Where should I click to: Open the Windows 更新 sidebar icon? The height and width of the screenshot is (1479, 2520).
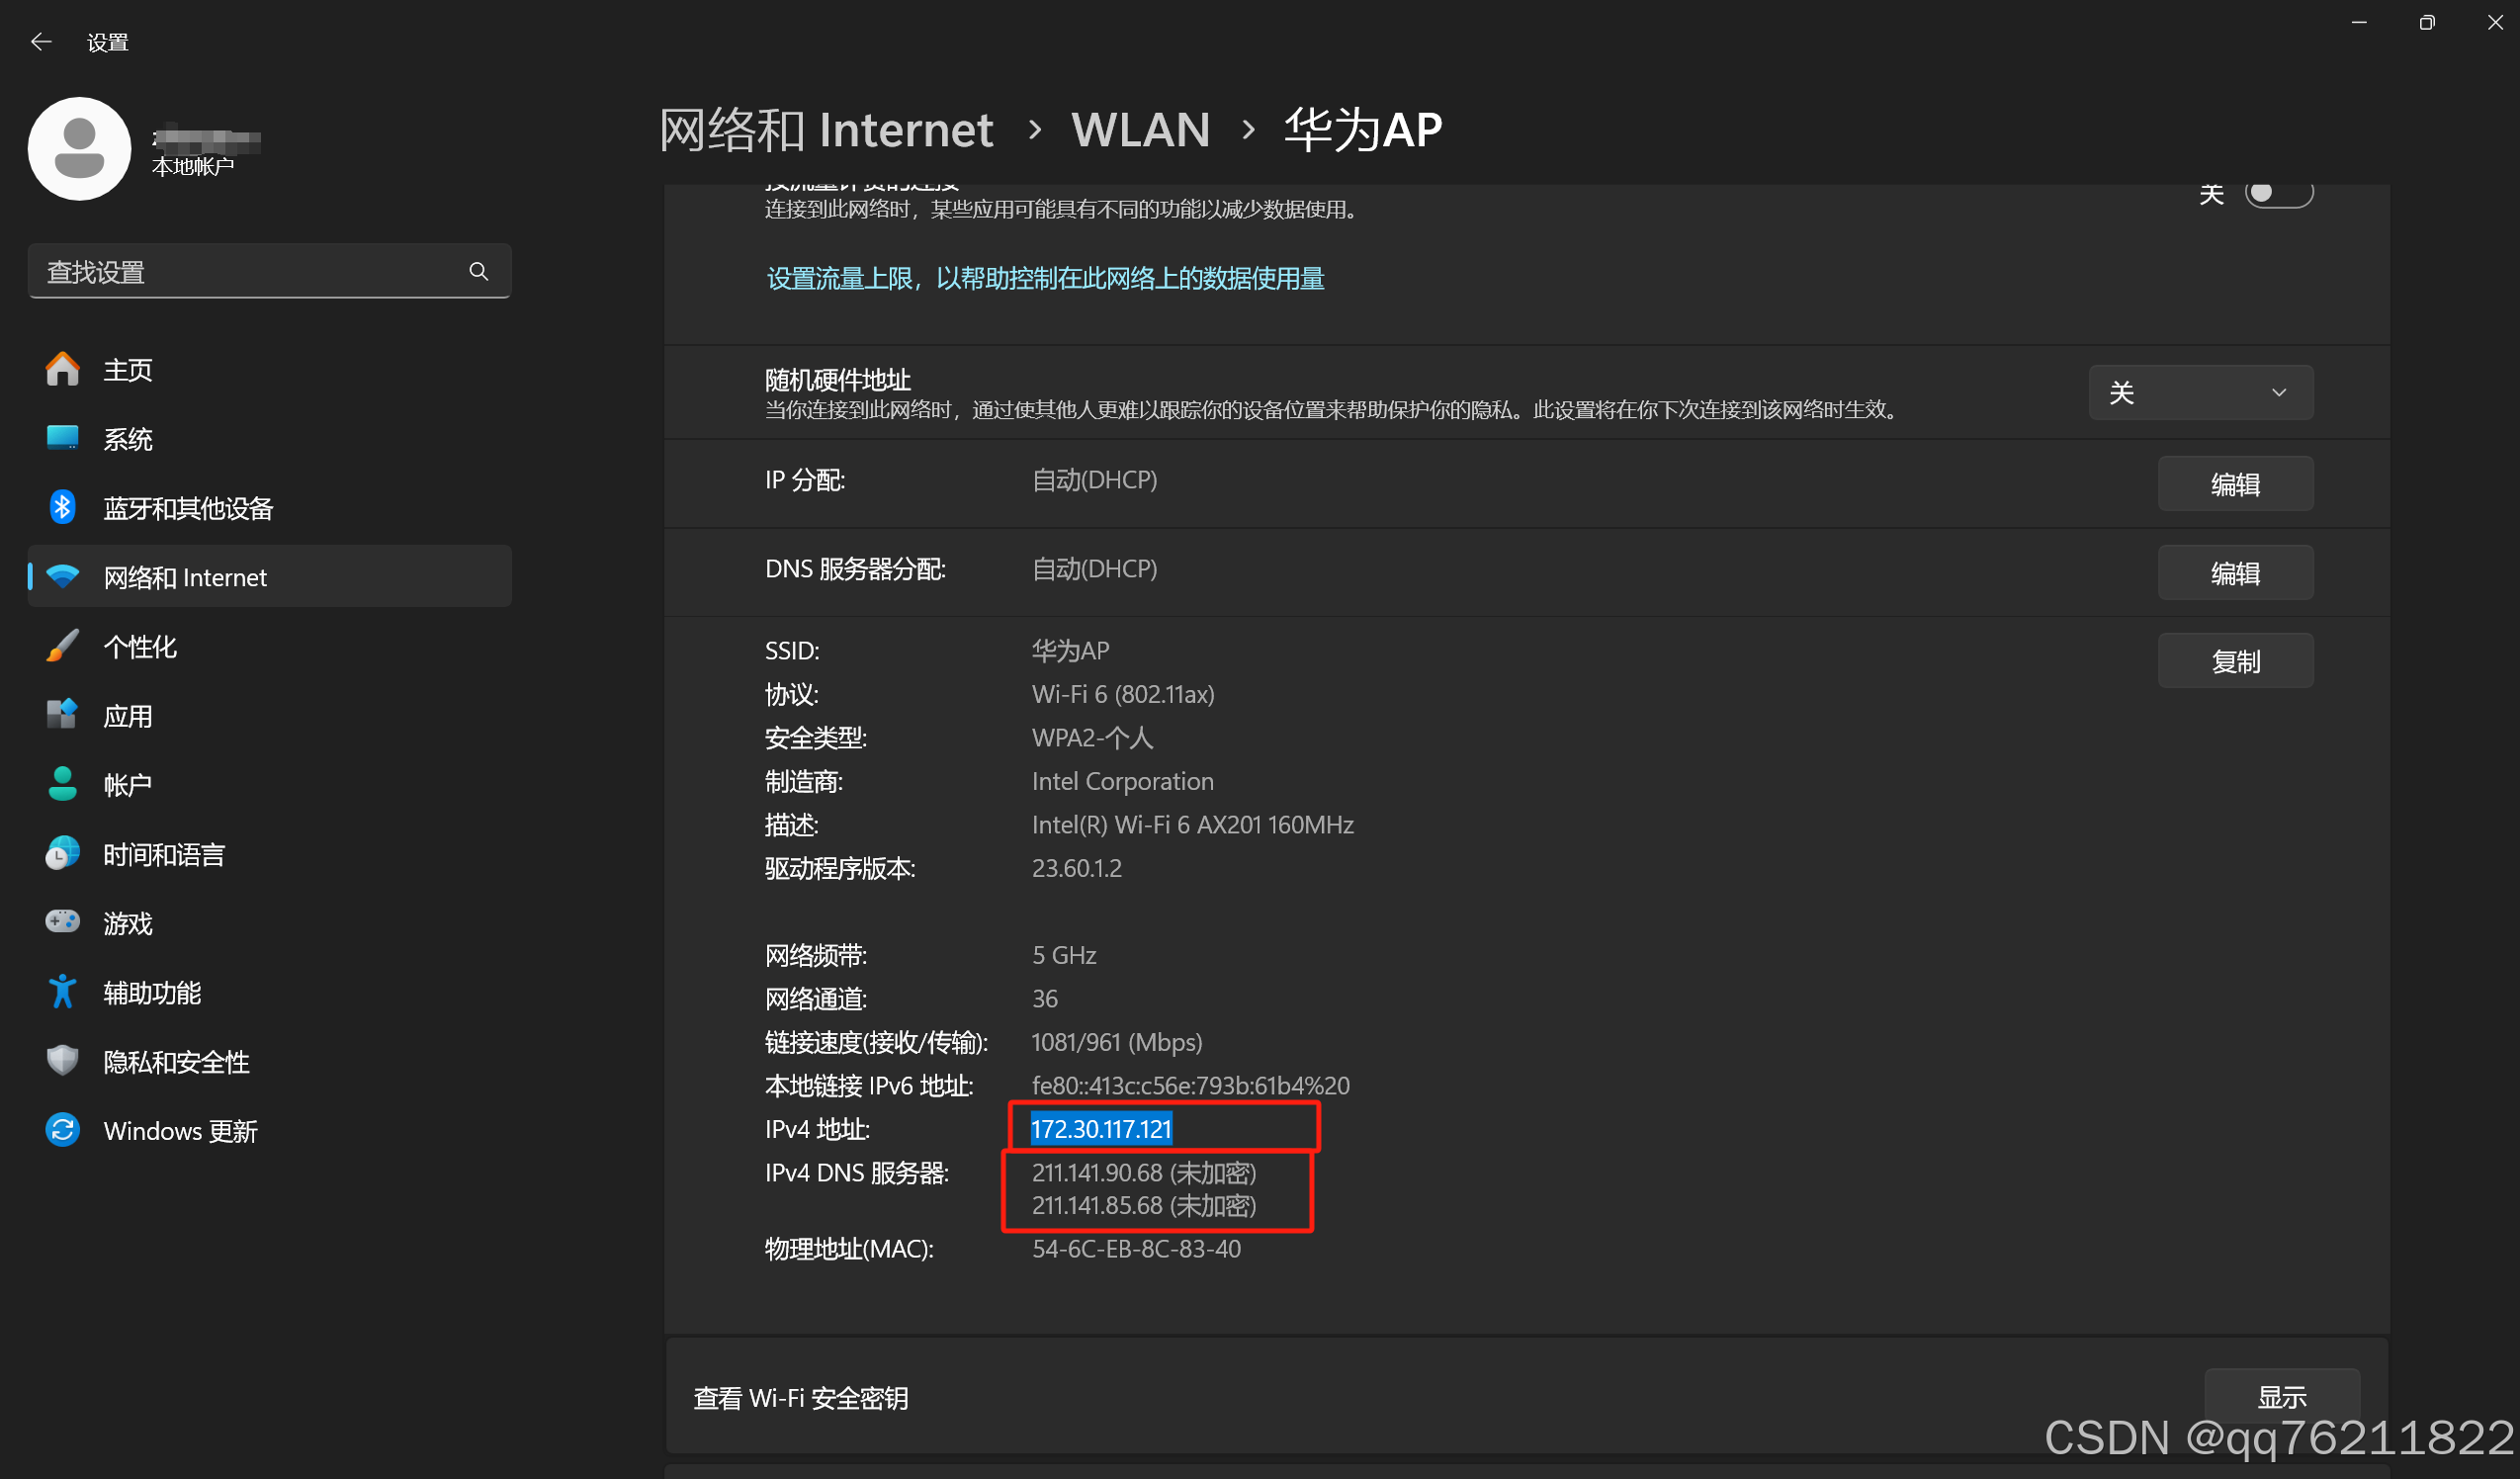click(x=62, y=1130)
